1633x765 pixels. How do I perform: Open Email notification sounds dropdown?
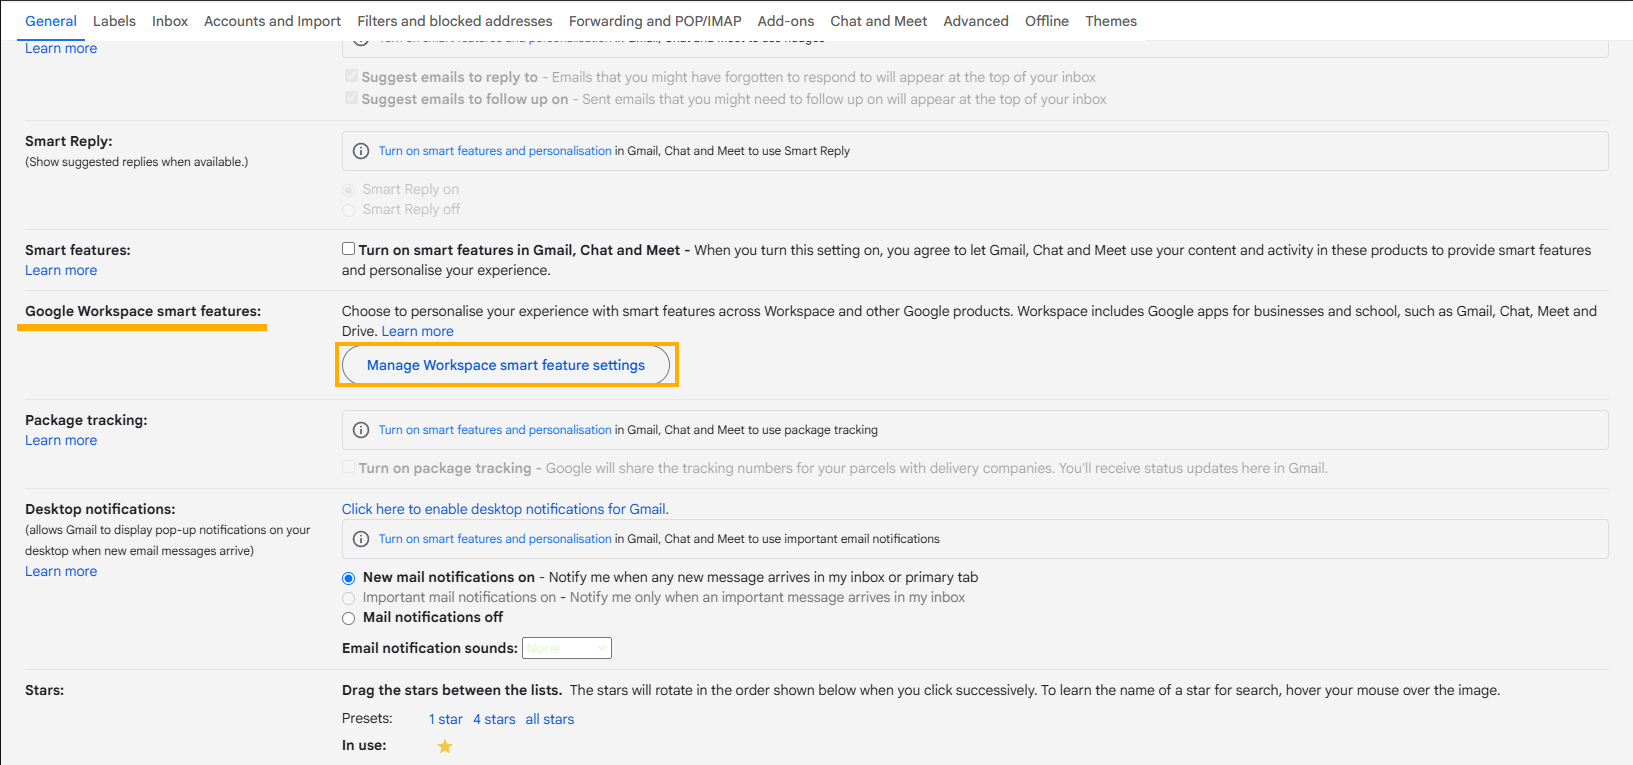[567, 648]
